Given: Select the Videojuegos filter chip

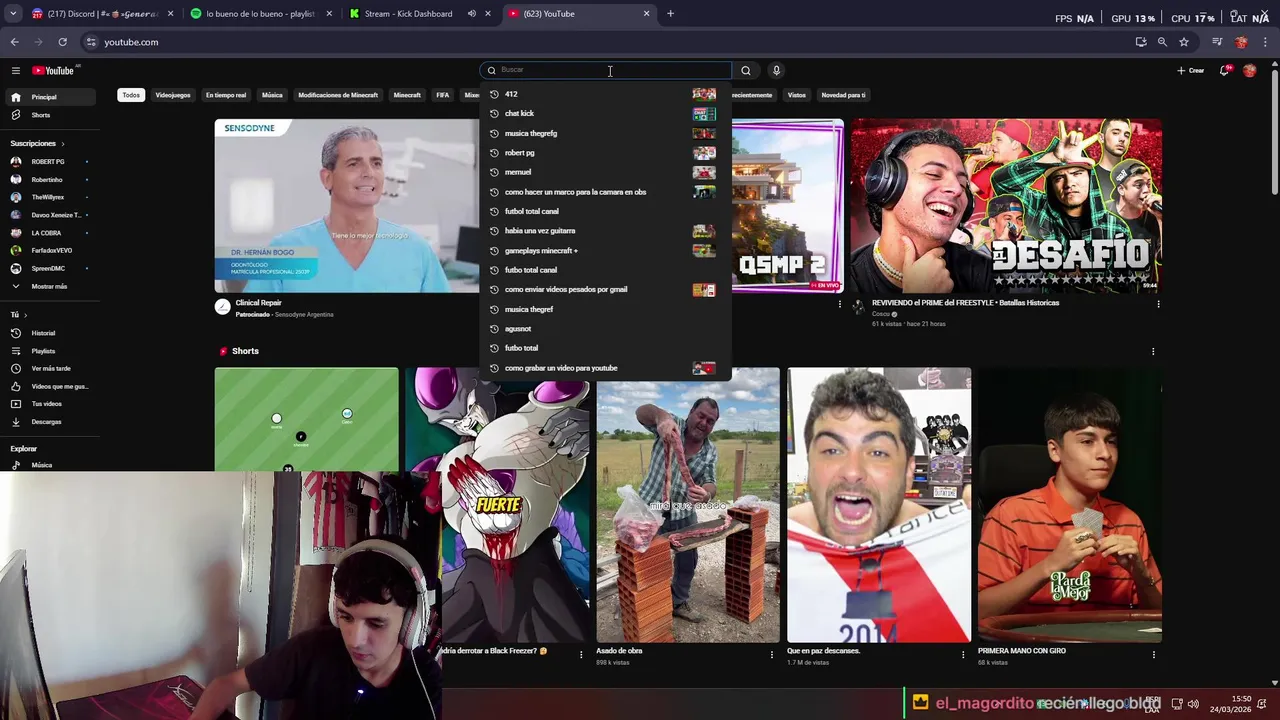Looking at the screenshot, I should [173, 95].
